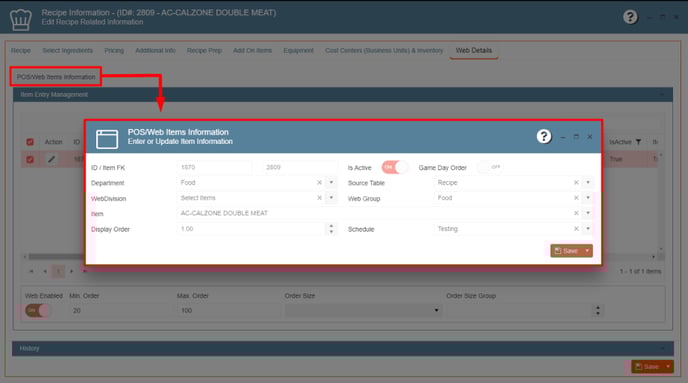Clear the Department field value
The width and height of the screenshot is (688, 383).
(319, 183)
